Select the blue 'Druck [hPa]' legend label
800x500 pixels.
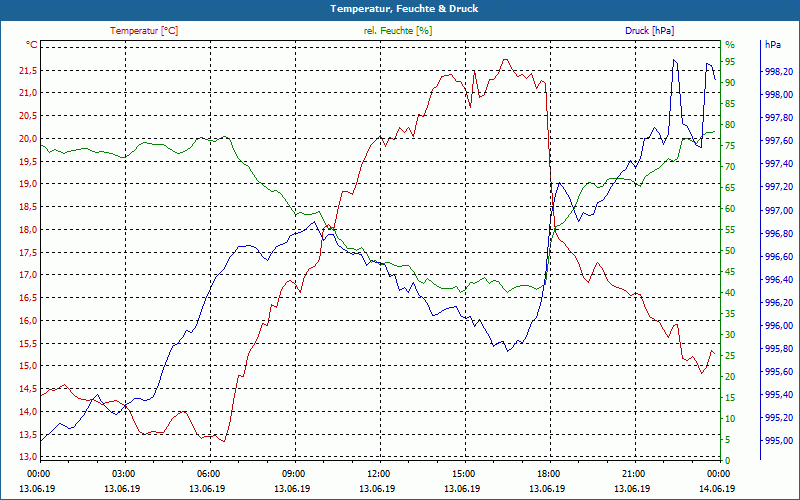tap(649, 31)
